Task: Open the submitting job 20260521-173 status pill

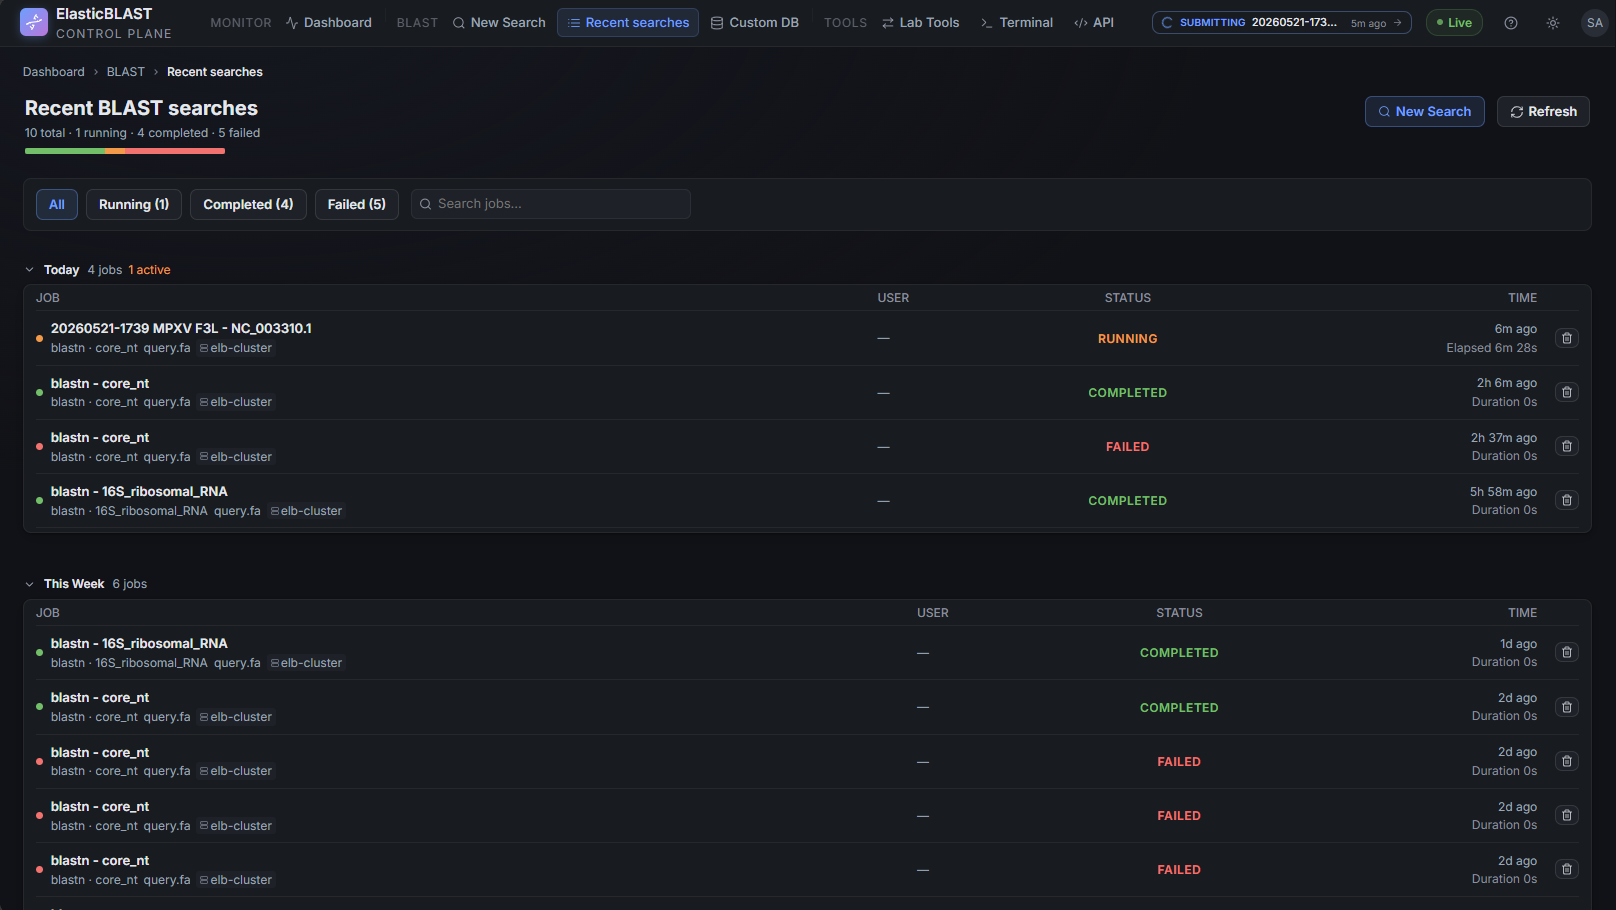Action: 1281,23
